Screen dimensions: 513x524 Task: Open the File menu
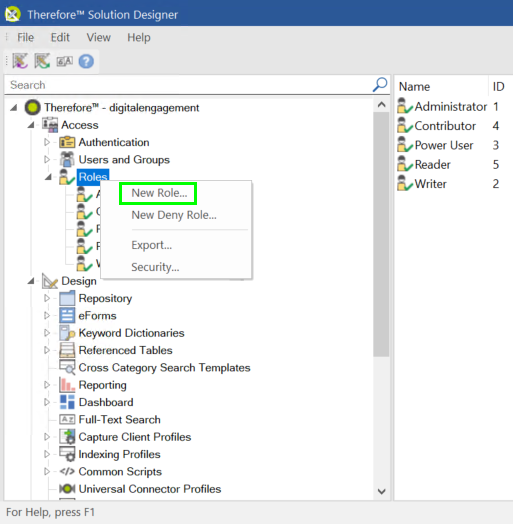(x=25, y=37)
